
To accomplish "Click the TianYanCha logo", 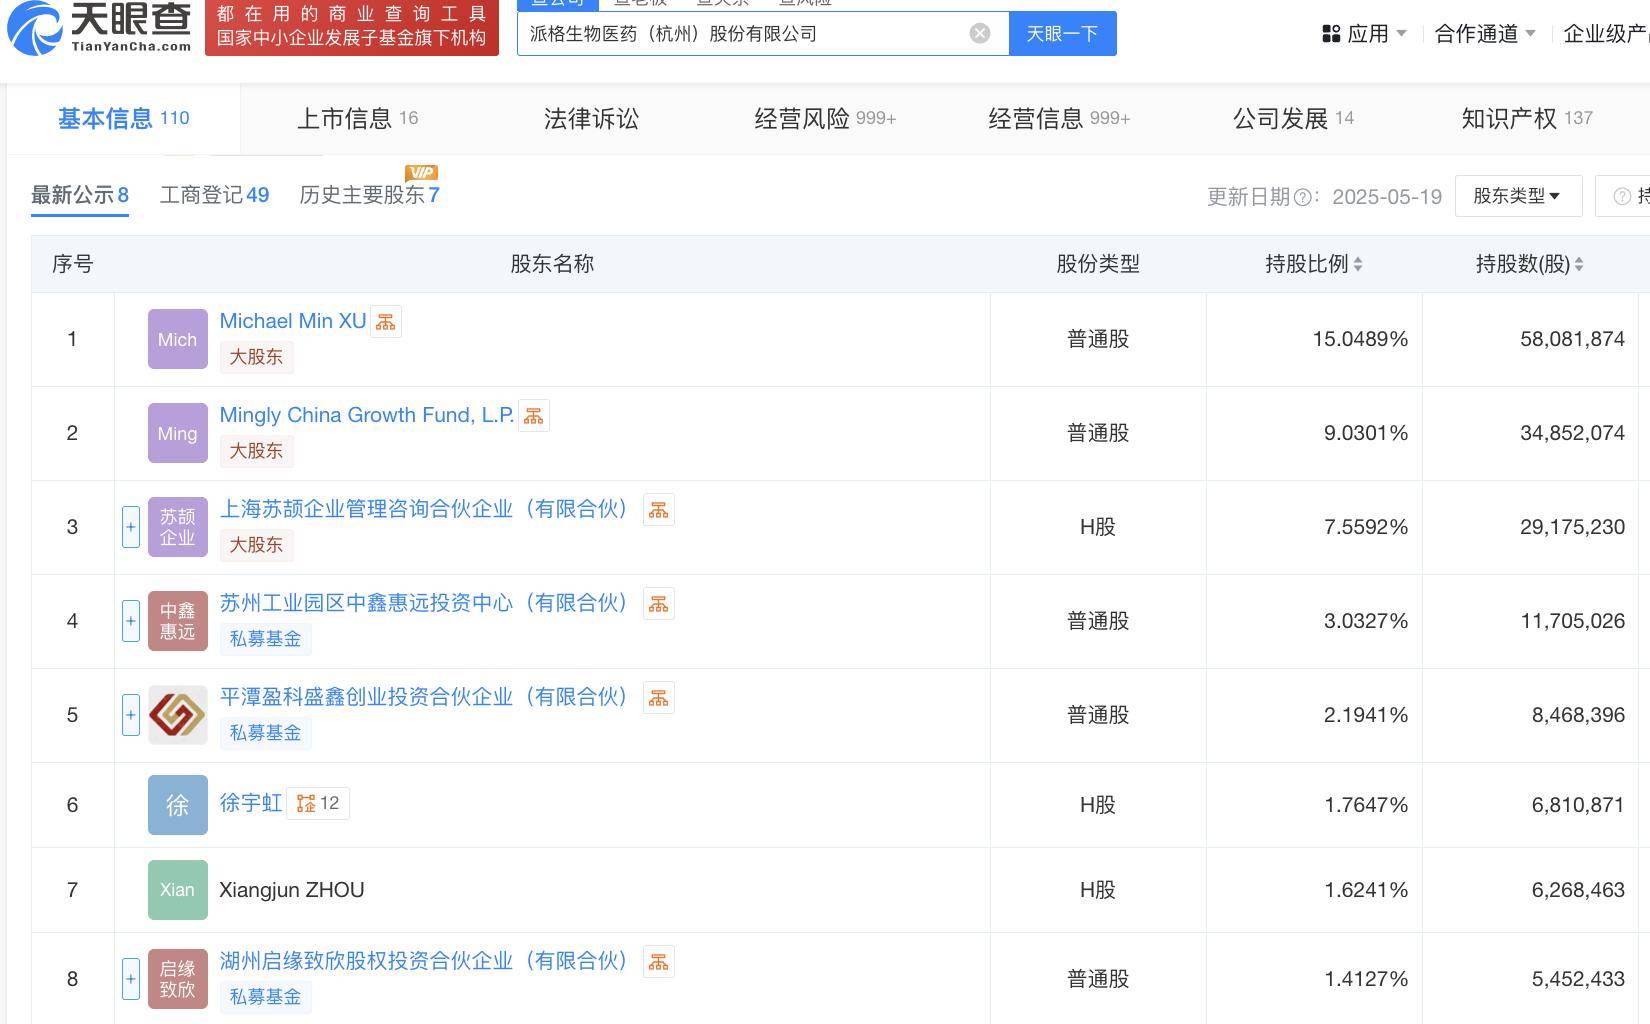I will click(100, 27).
